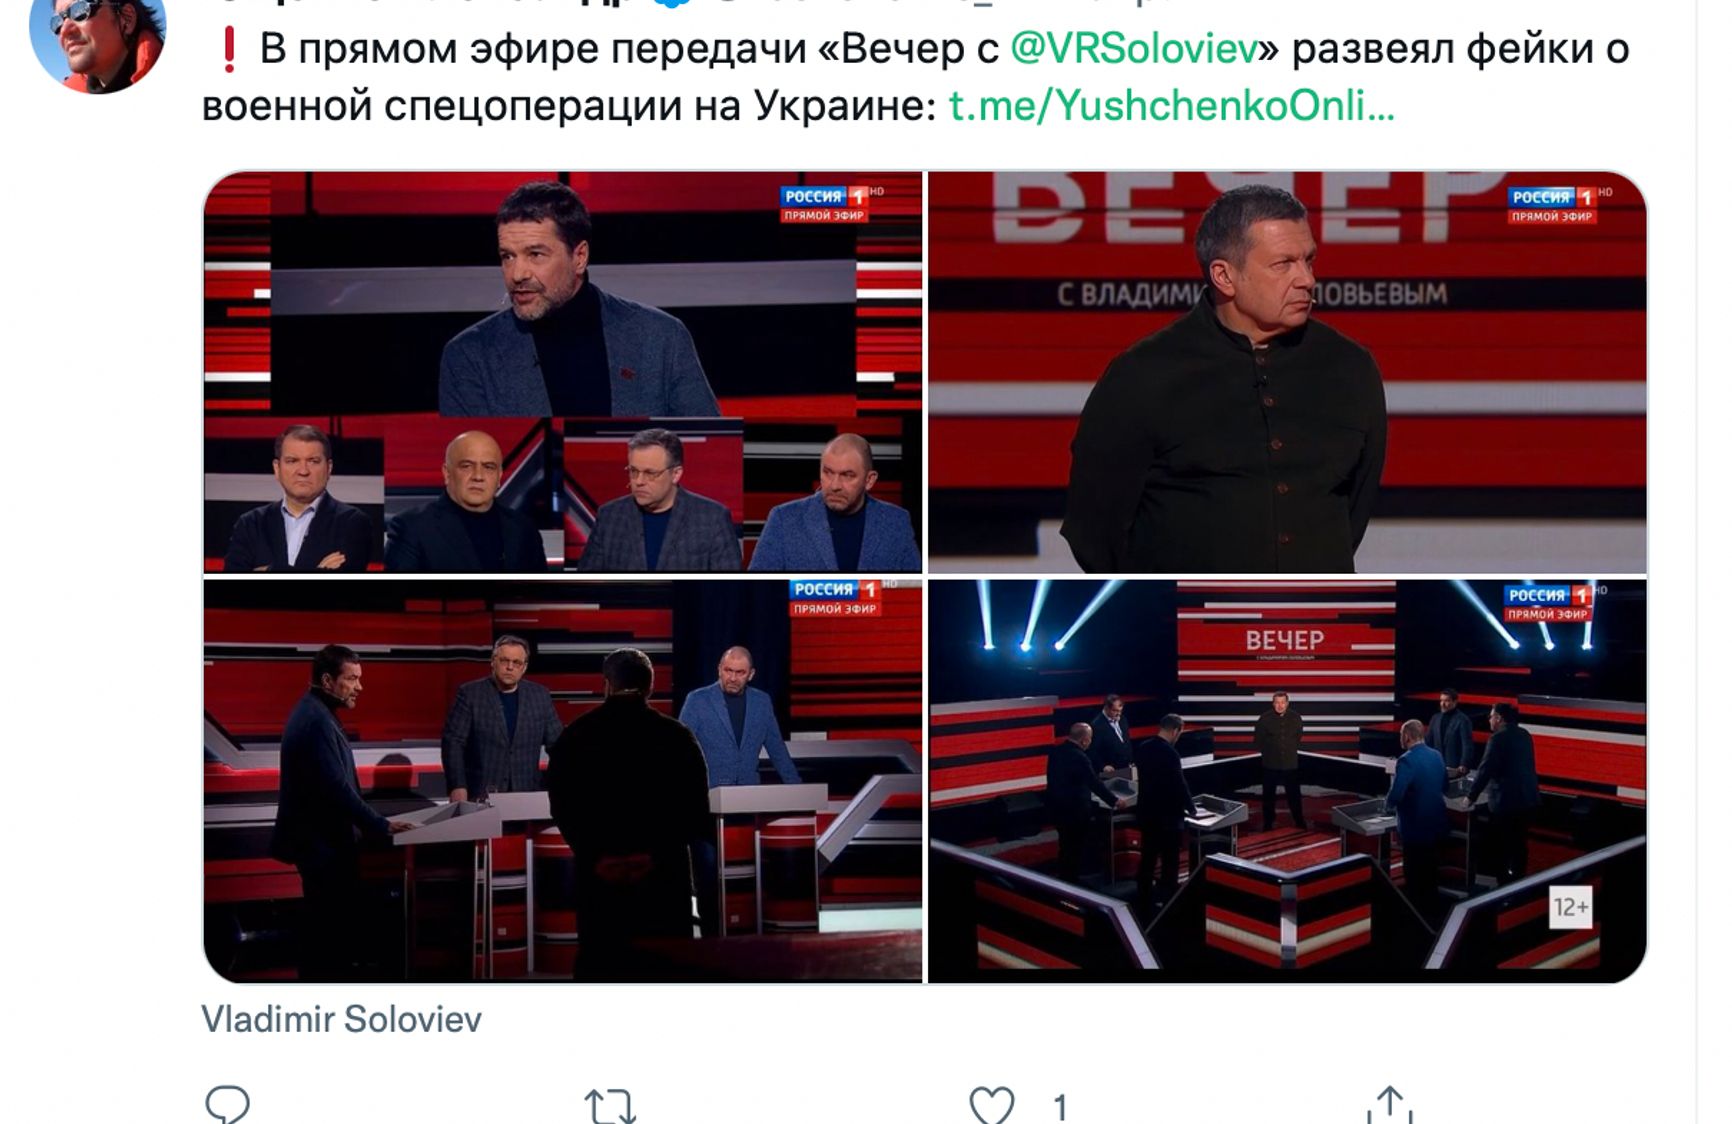Click the Россия 1 logo on host image
The image size is (1732, 1124).
[1552, 204]
